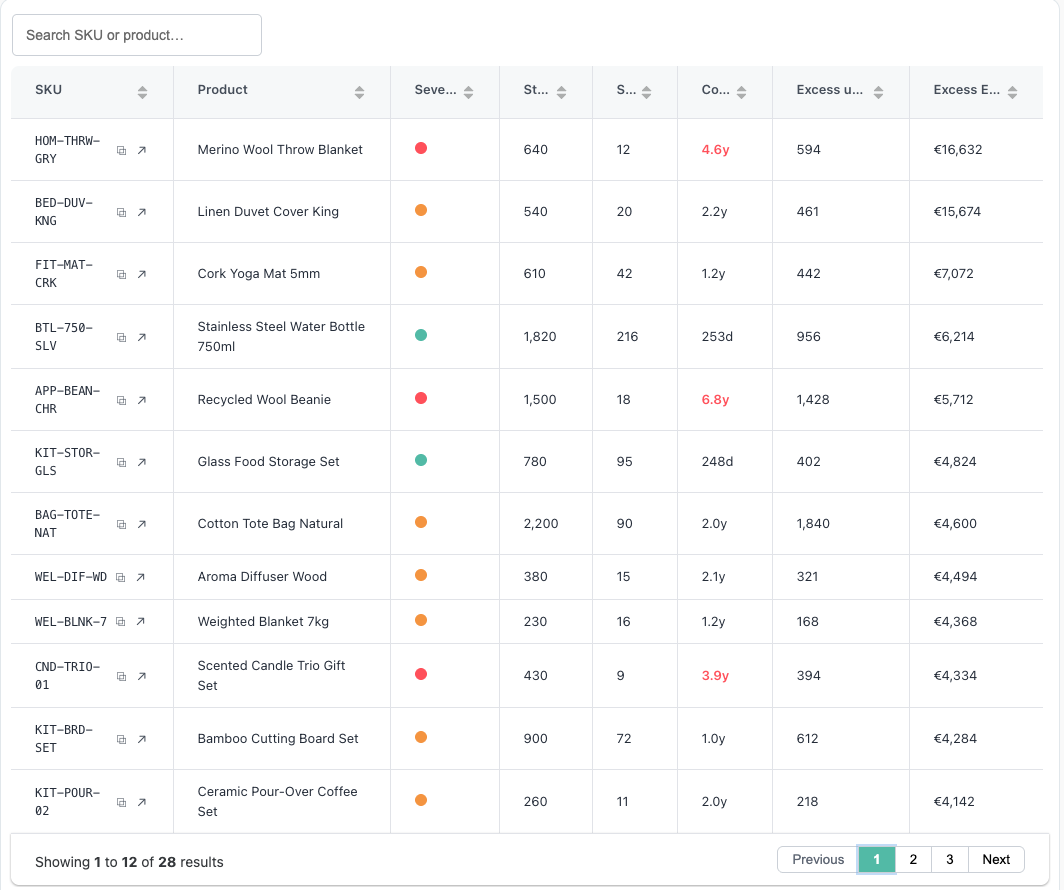This screenshot has height=890, width=1064.
Task: Open BAG-TOTE-NAT external link arrow
Action: click(142, 524)
